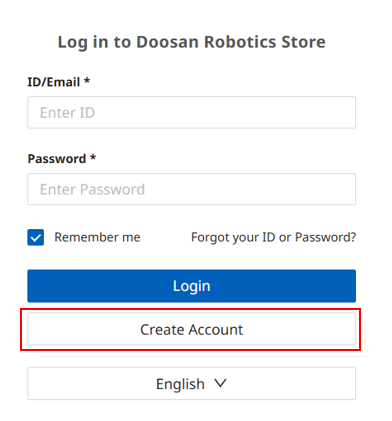Image resolution: width=392 pixels, height=421 pixels.
Task: Click the Log in to Doosan Robotics Store heading
Action: [x=192, y=42]
